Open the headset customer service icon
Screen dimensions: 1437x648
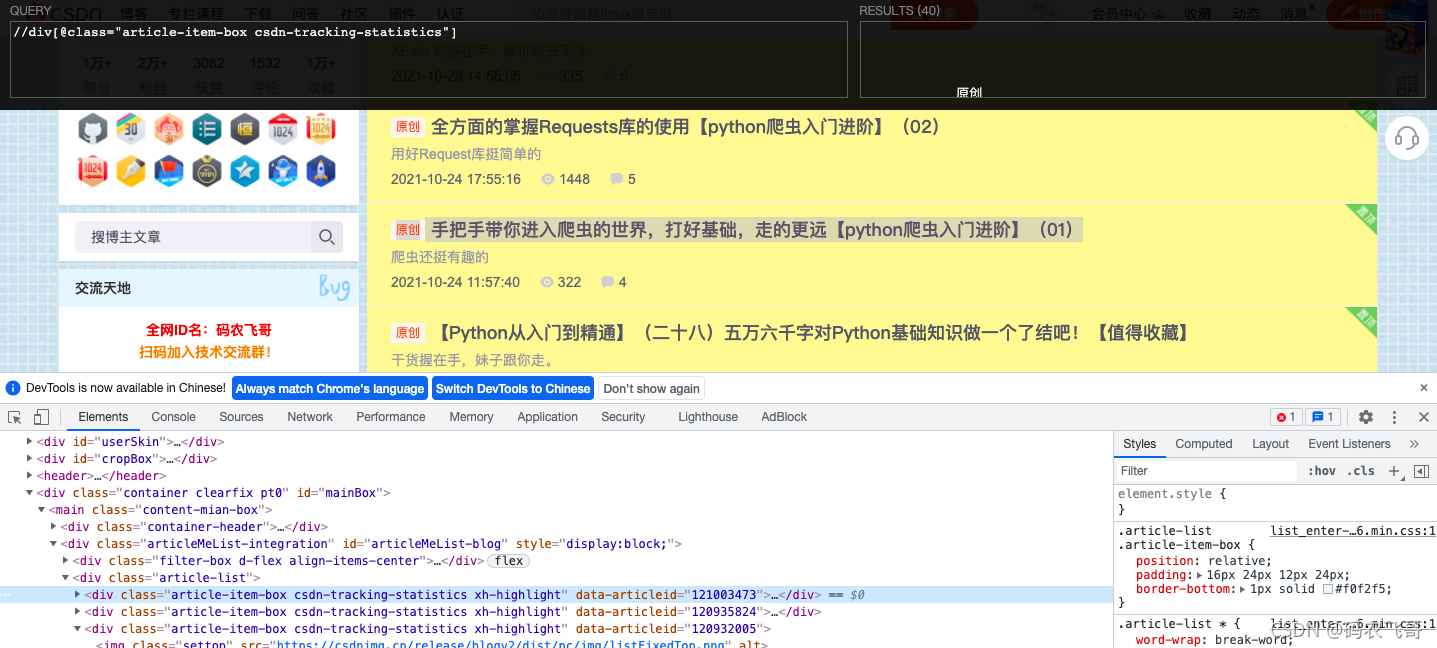[x=1407, y=138]
